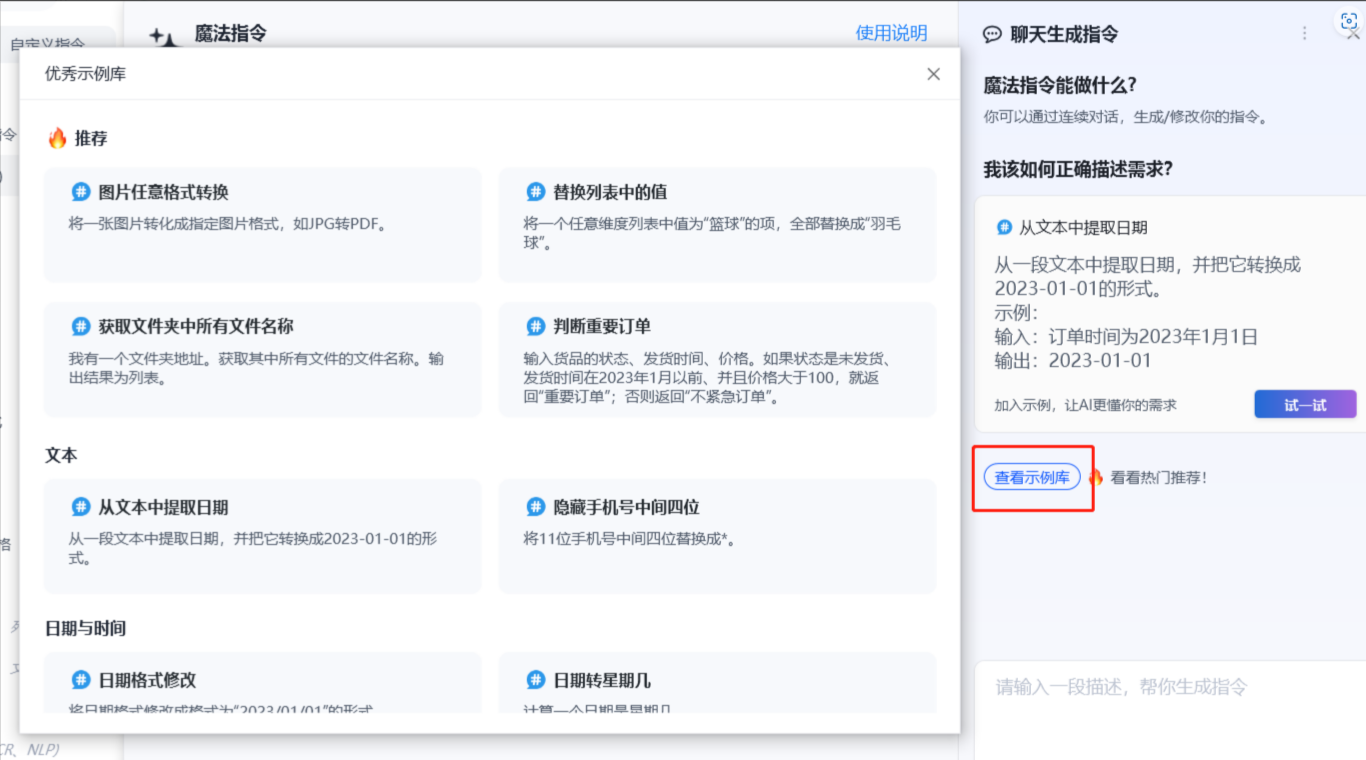
Task: Select the 从文本中提取日期 example card
Action: 262,536
